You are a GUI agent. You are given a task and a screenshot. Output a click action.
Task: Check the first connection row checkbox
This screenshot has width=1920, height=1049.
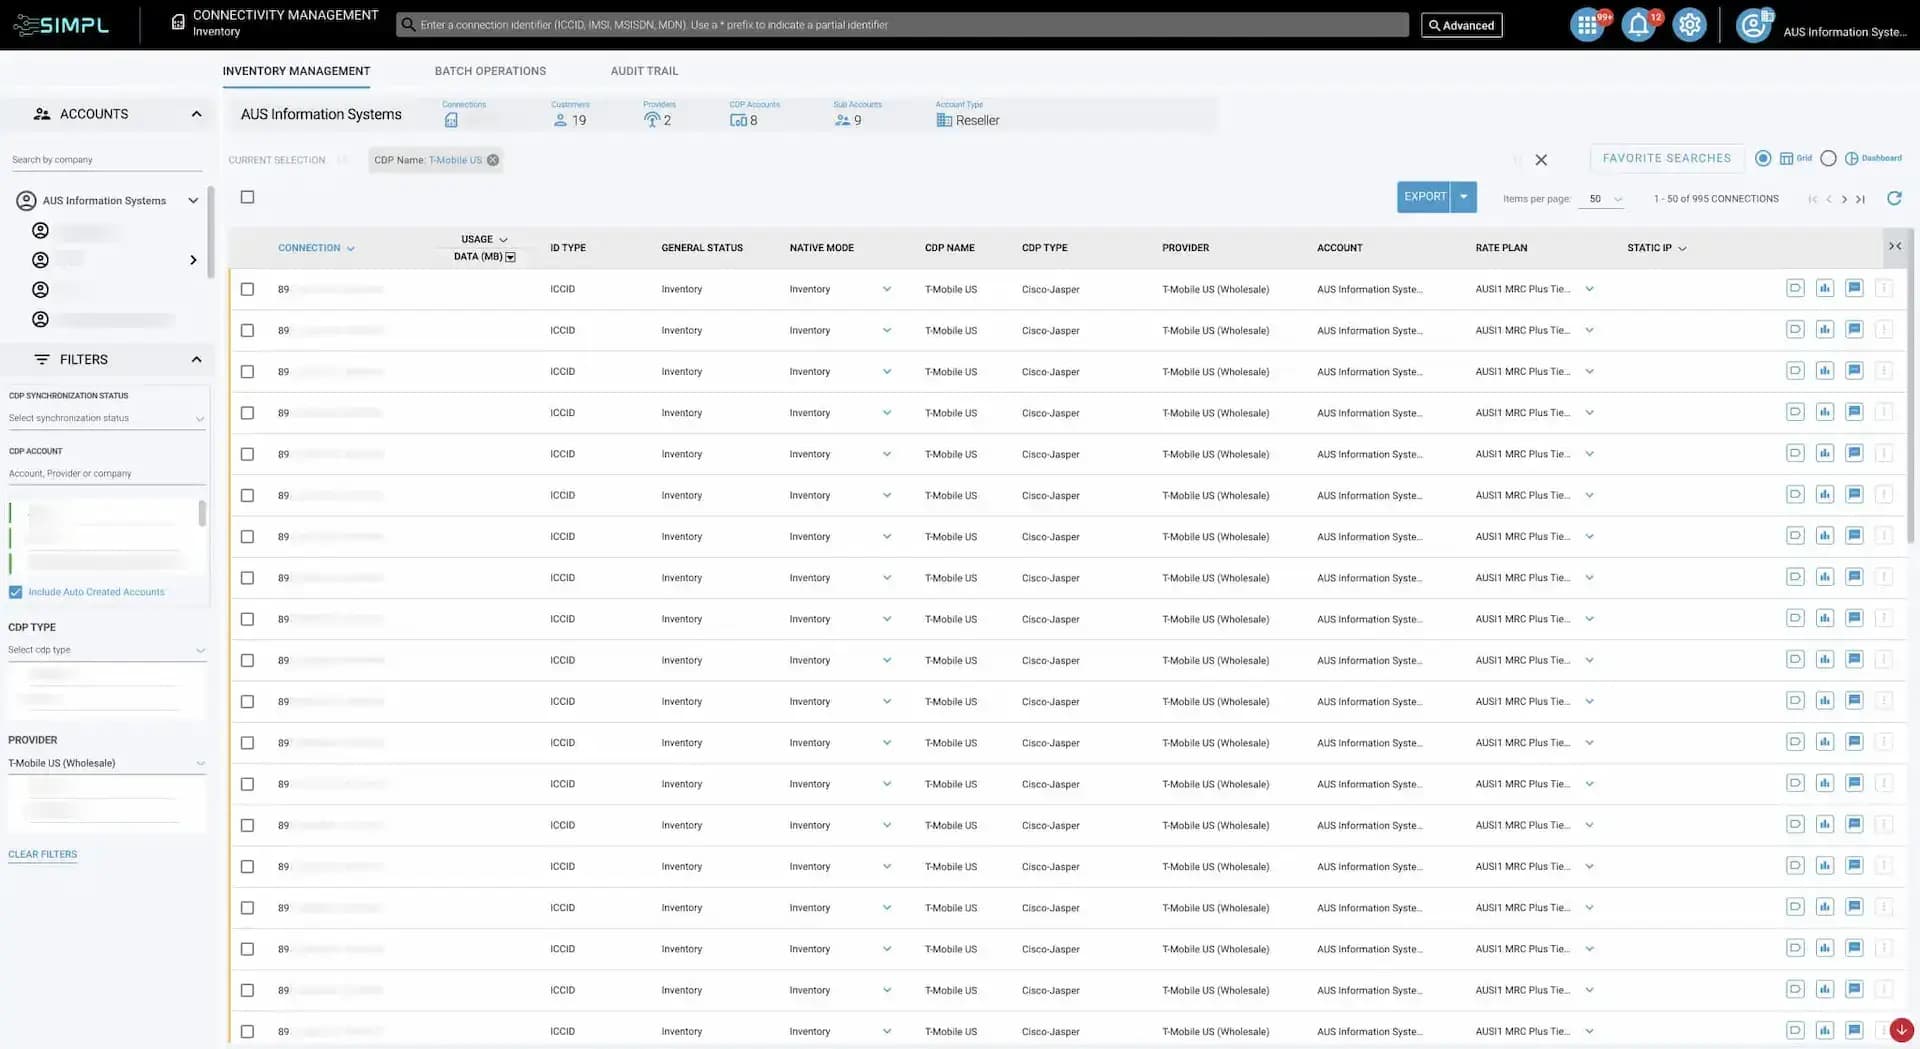click(x=247, y=289)
